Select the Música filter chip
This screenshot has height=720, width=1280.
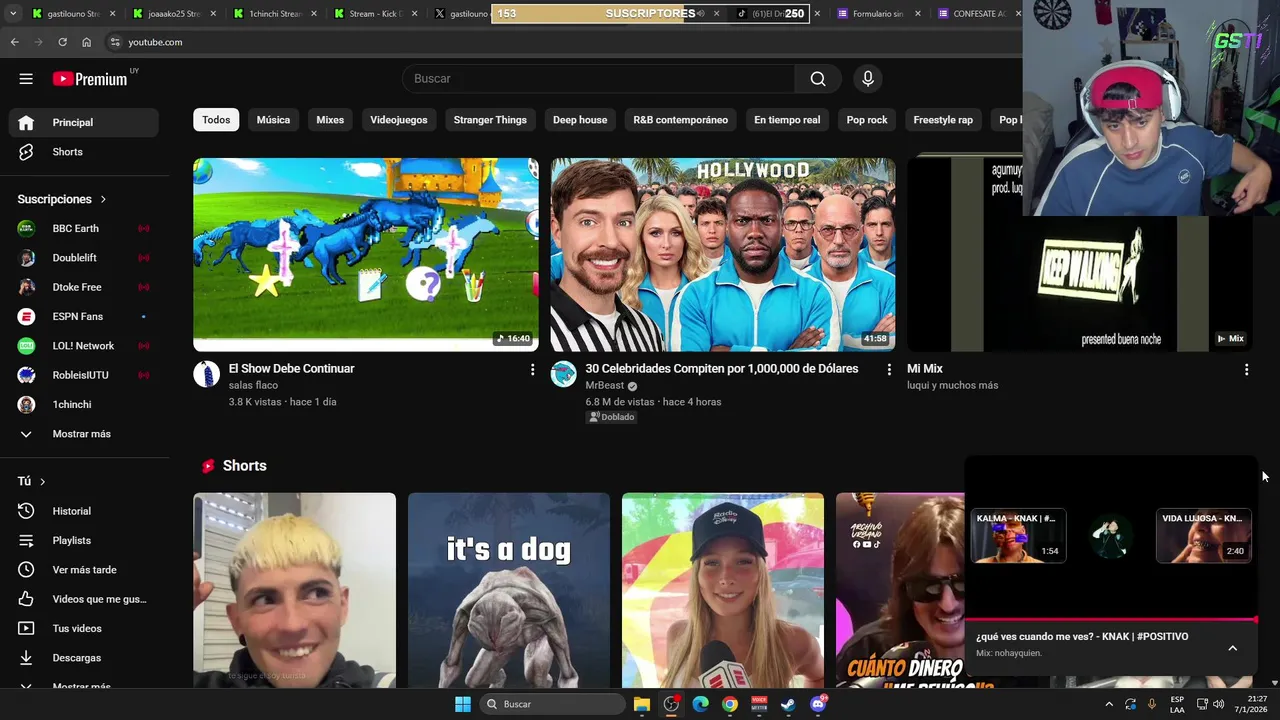pyautogui.click(x=273, y=120)
